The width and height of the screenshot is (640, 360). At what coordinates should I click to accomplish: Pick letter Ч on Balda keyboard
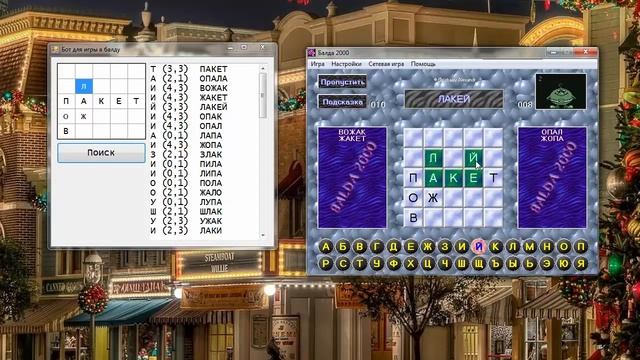point(444,264)
